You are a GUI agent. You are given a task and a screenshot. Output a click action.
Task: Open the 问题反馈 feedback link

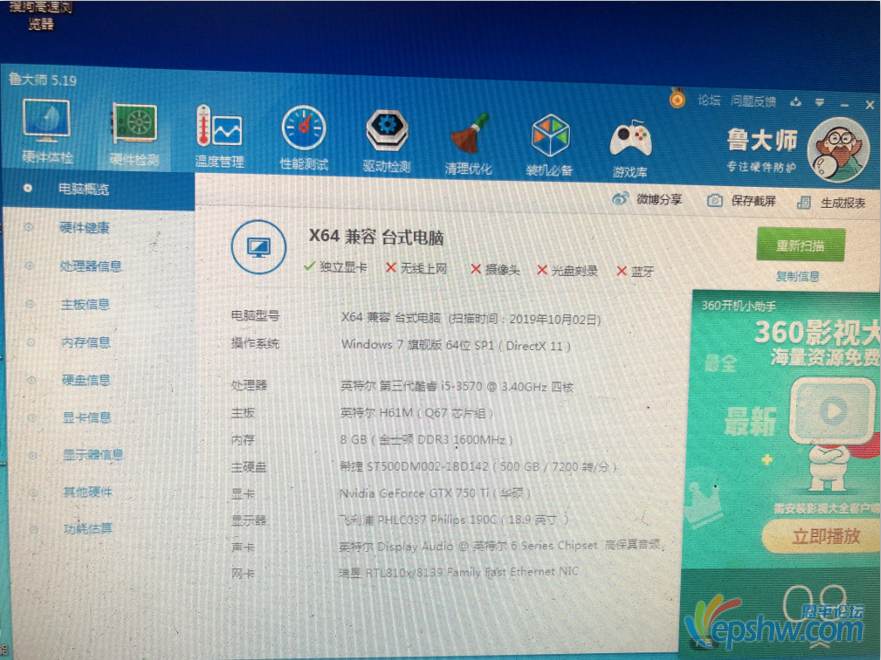tap(753, 101)
